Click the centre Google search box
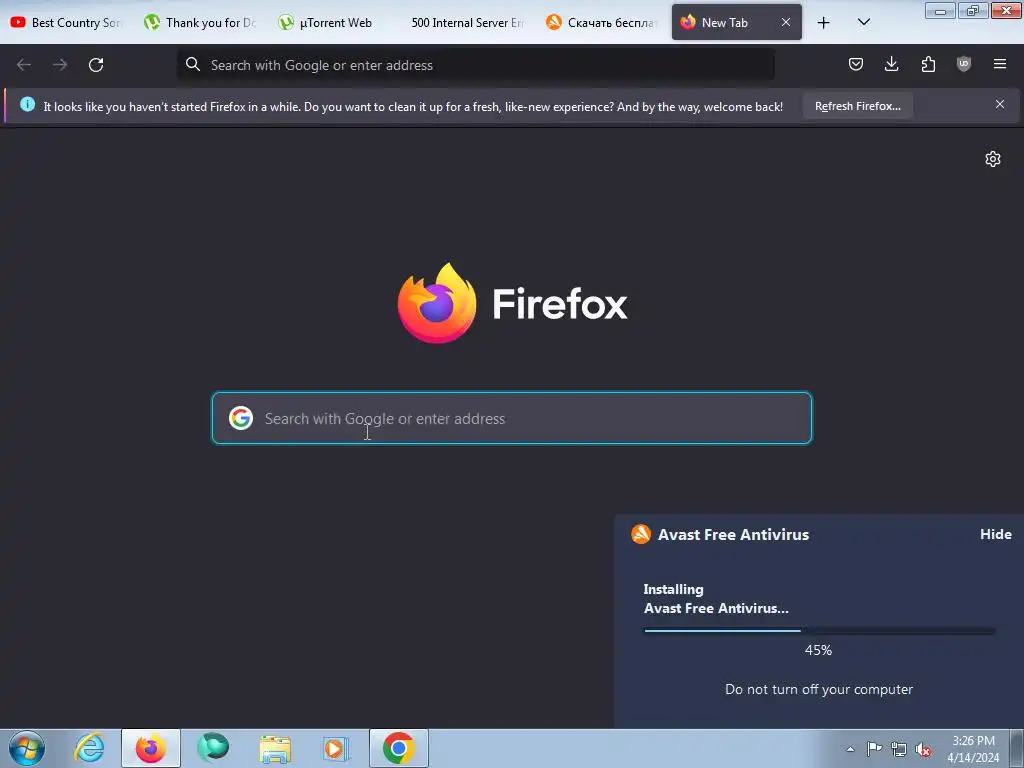The width and height of the screenshot is (1024, 768). [512, 418]
